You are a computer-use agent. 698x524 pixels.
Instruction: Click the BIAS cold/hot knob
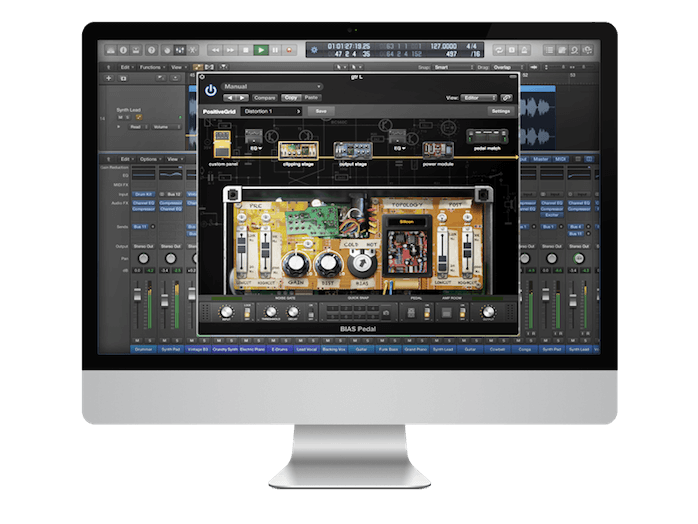pos(361,264)
